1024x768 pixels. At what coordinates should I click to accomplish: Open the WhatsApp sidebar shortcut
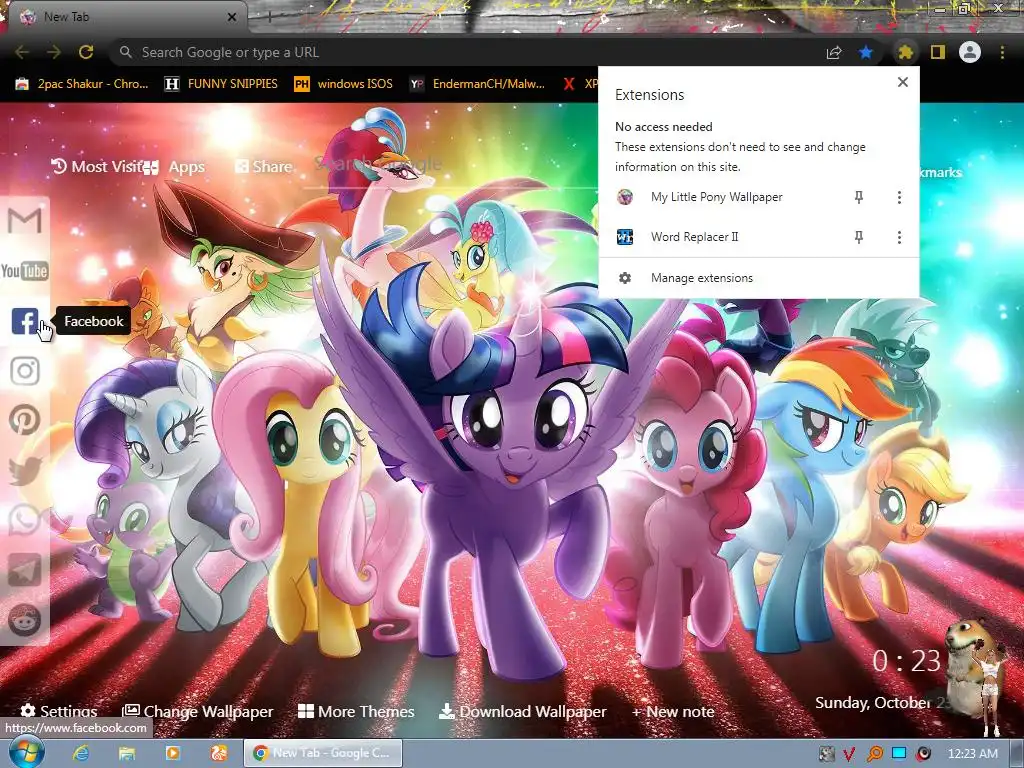(24, 520)
